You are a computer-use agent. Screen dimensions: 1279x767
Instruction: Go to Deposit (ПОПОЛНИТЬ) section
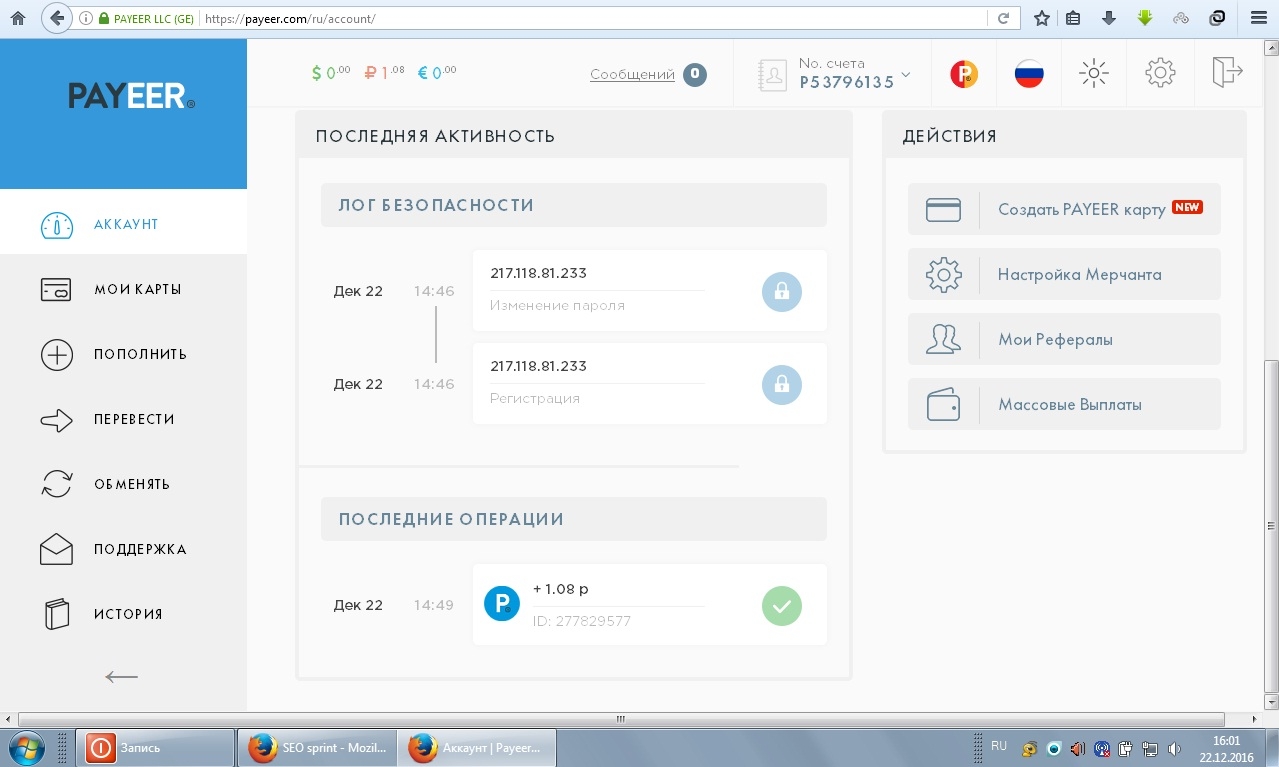click(123, 354)
